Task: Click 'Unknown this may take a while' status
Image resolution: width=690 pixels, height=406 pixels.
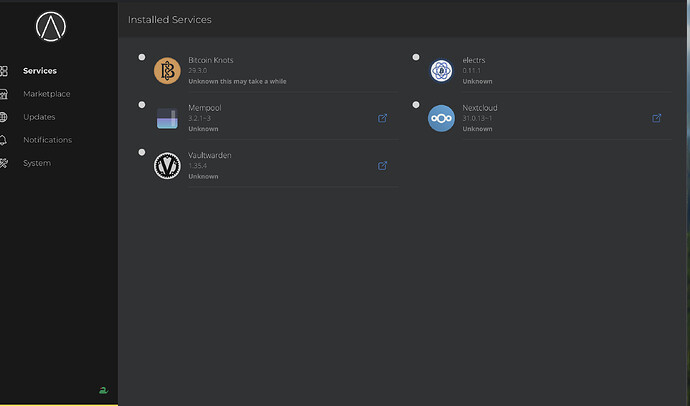Action: (237, 81)
